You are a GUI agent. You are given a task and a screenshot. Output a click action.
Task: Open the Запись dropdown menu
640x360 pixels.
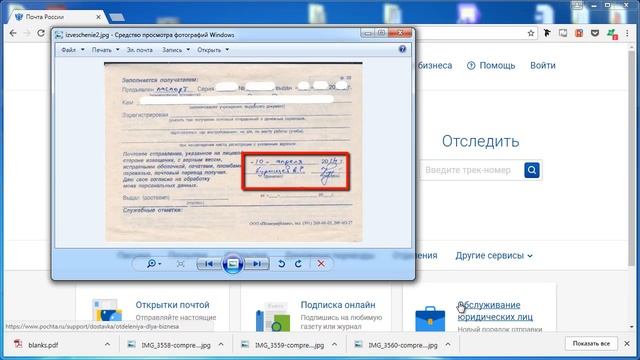[x=176, y=50]
